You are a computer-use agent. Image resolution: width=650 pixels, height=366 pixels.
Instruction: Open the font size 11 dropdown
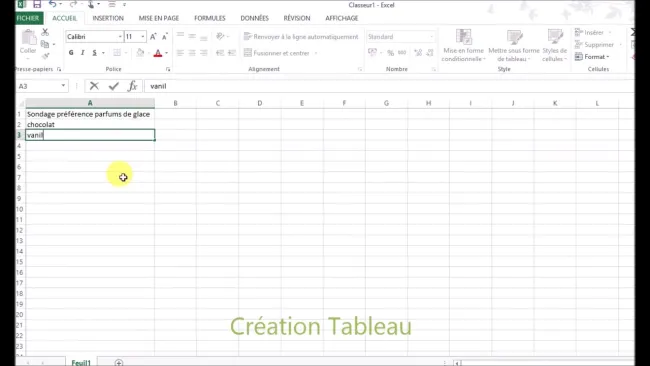pyautogui.click(x=143, y=37)
